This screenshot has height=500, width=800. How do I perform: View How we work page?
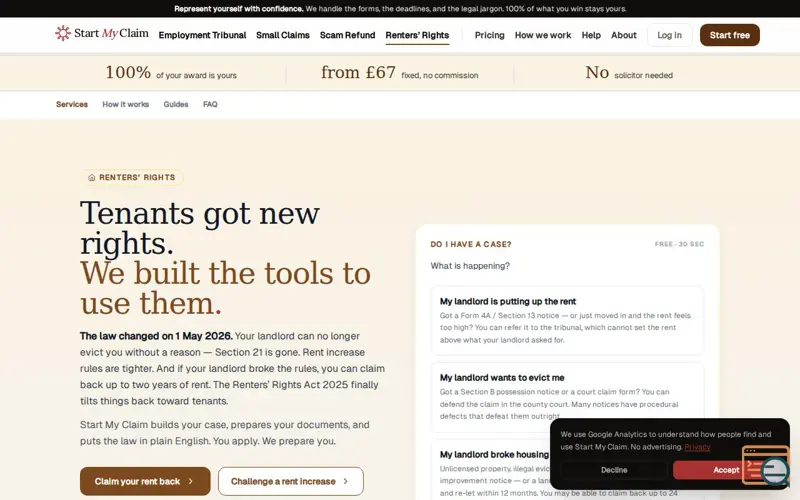(x=543, y=35)
